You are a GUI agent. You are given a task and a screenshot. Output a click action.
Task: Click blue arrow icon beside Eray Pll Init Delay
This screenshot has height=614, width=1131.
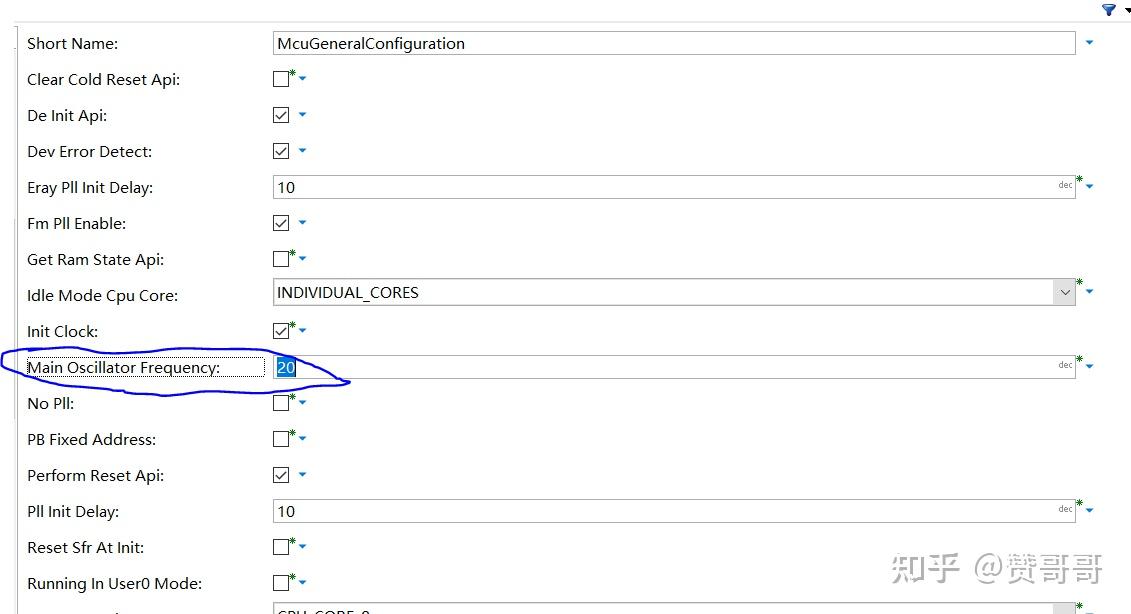1089,187
